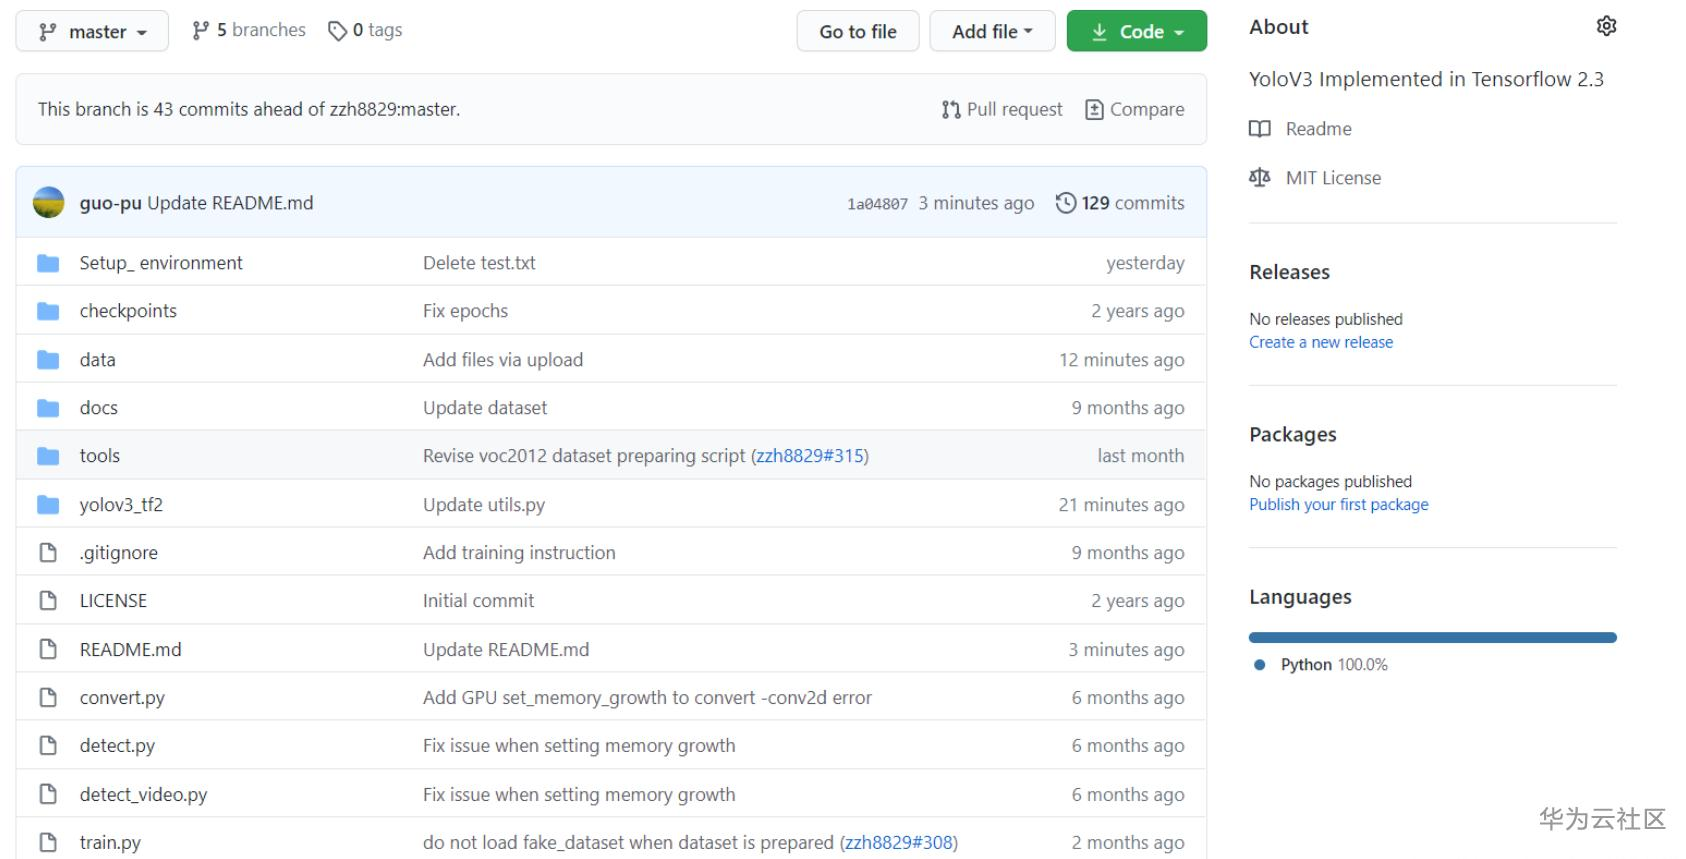Click the LICENSE file icon
Screen dimensions: 1686x859
pyautogui.click(x=48, y=601)
